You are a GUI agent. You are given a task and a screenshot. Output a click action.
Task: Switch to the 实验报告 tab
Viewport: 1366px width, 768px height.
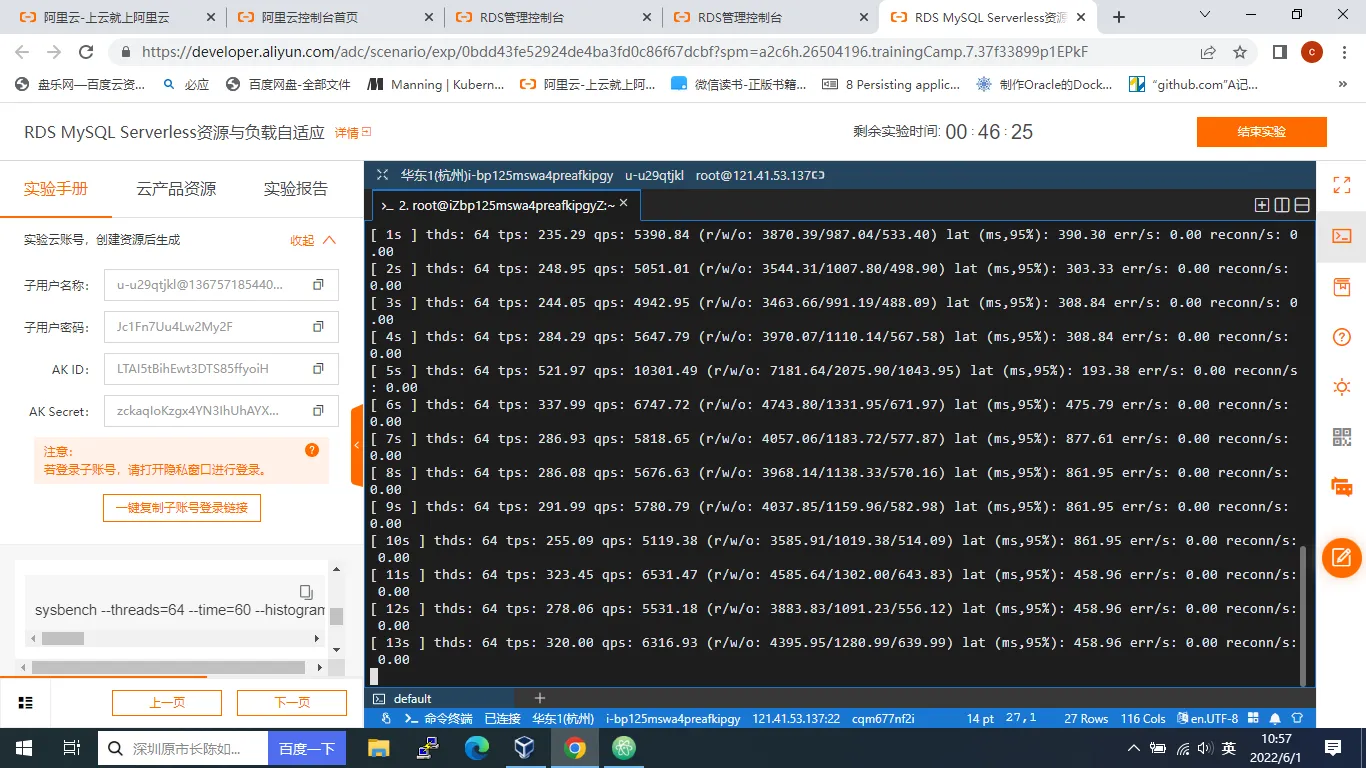pyautogui.click(x=295, y=189)
